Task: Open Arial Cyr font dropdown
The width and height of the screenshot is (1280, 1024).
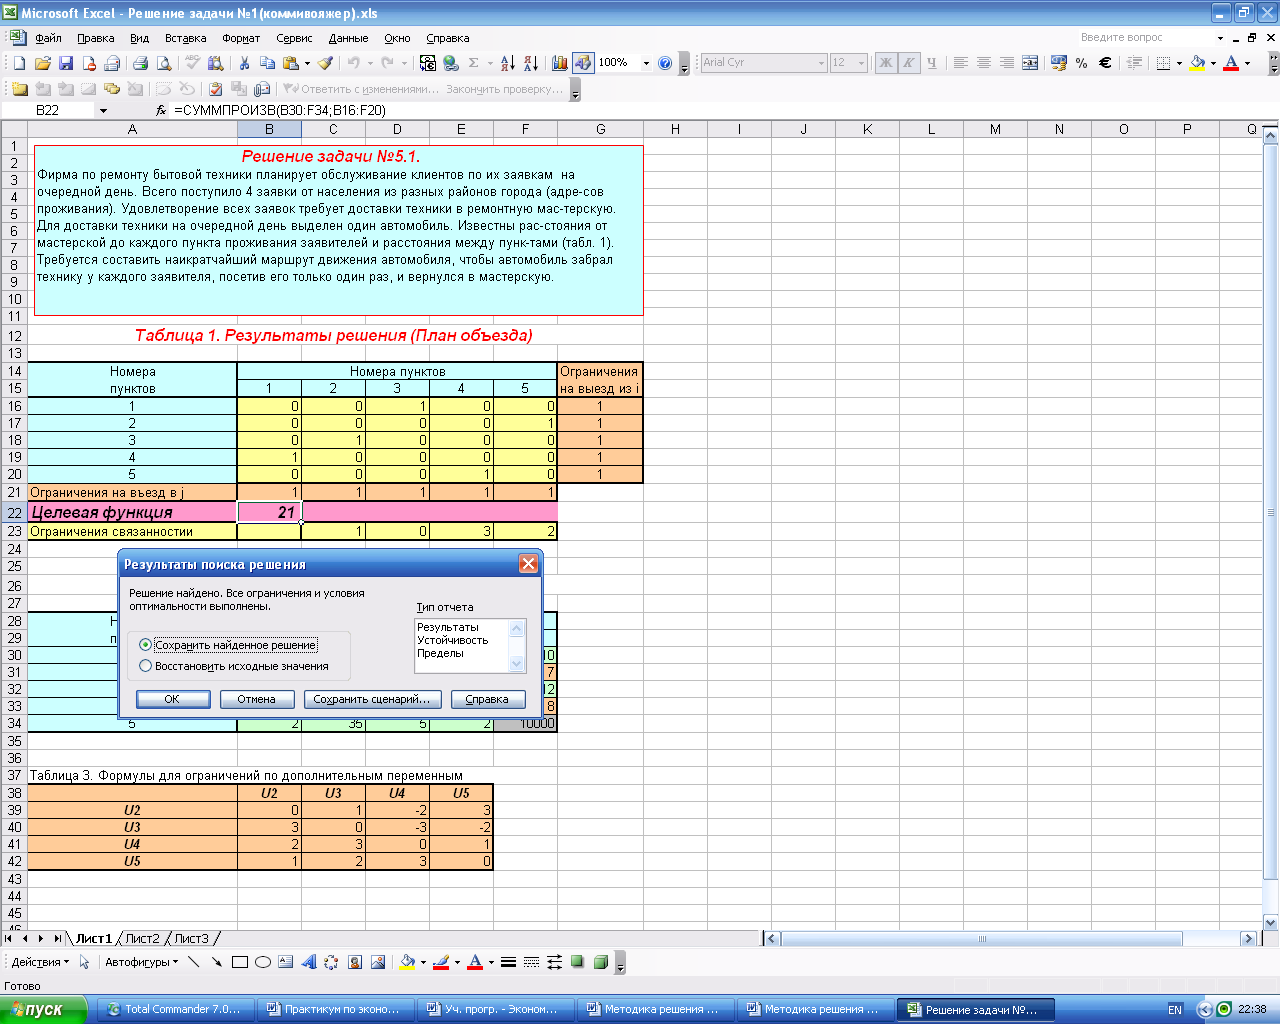Action: [x=821, y=63]
